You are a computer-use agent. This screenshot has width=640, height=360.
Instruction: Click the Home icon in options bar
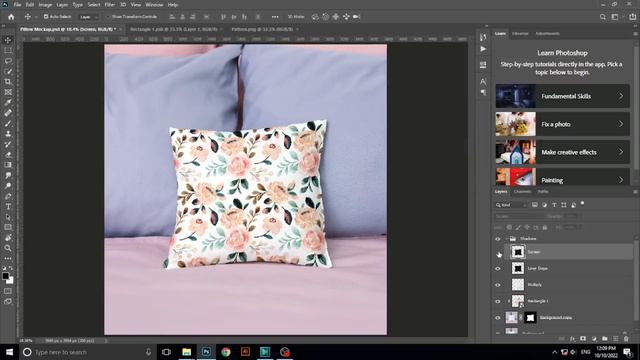click(11, 17)
